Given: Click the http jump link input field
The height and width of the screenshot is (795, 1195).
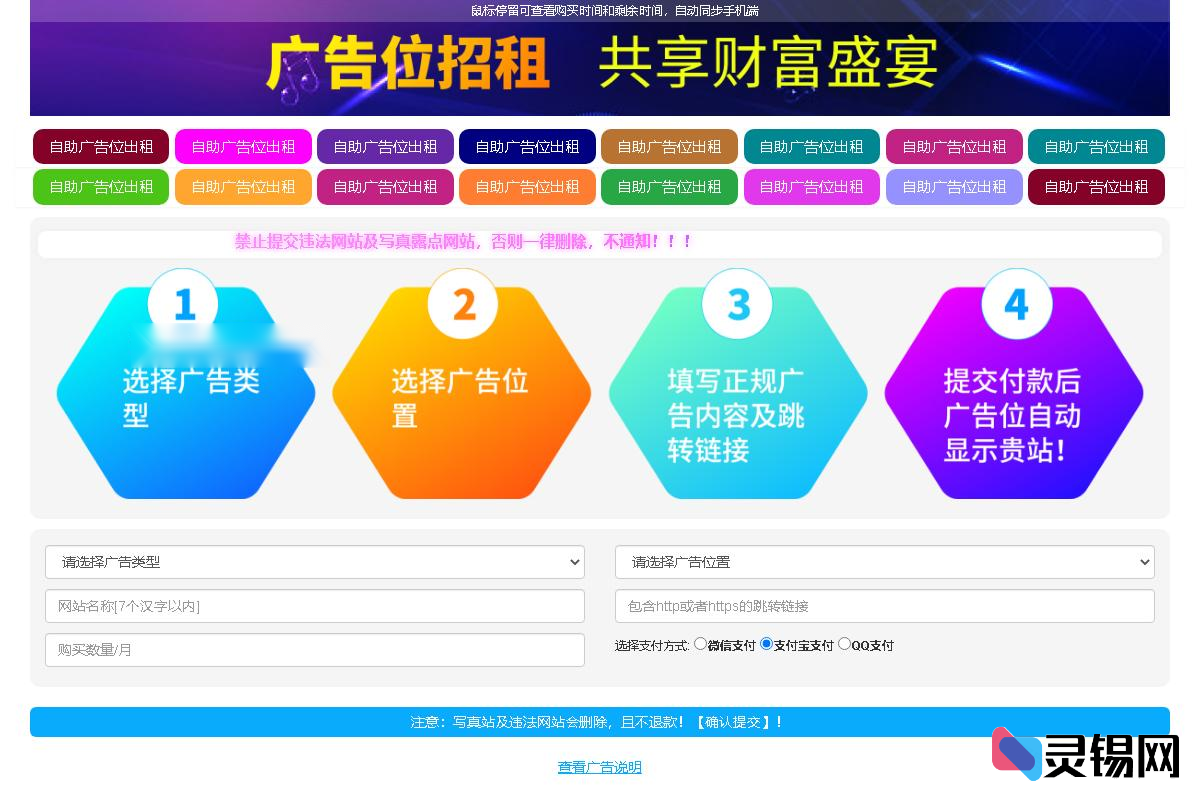Looking at the screenshot, I should click(884, 606).
